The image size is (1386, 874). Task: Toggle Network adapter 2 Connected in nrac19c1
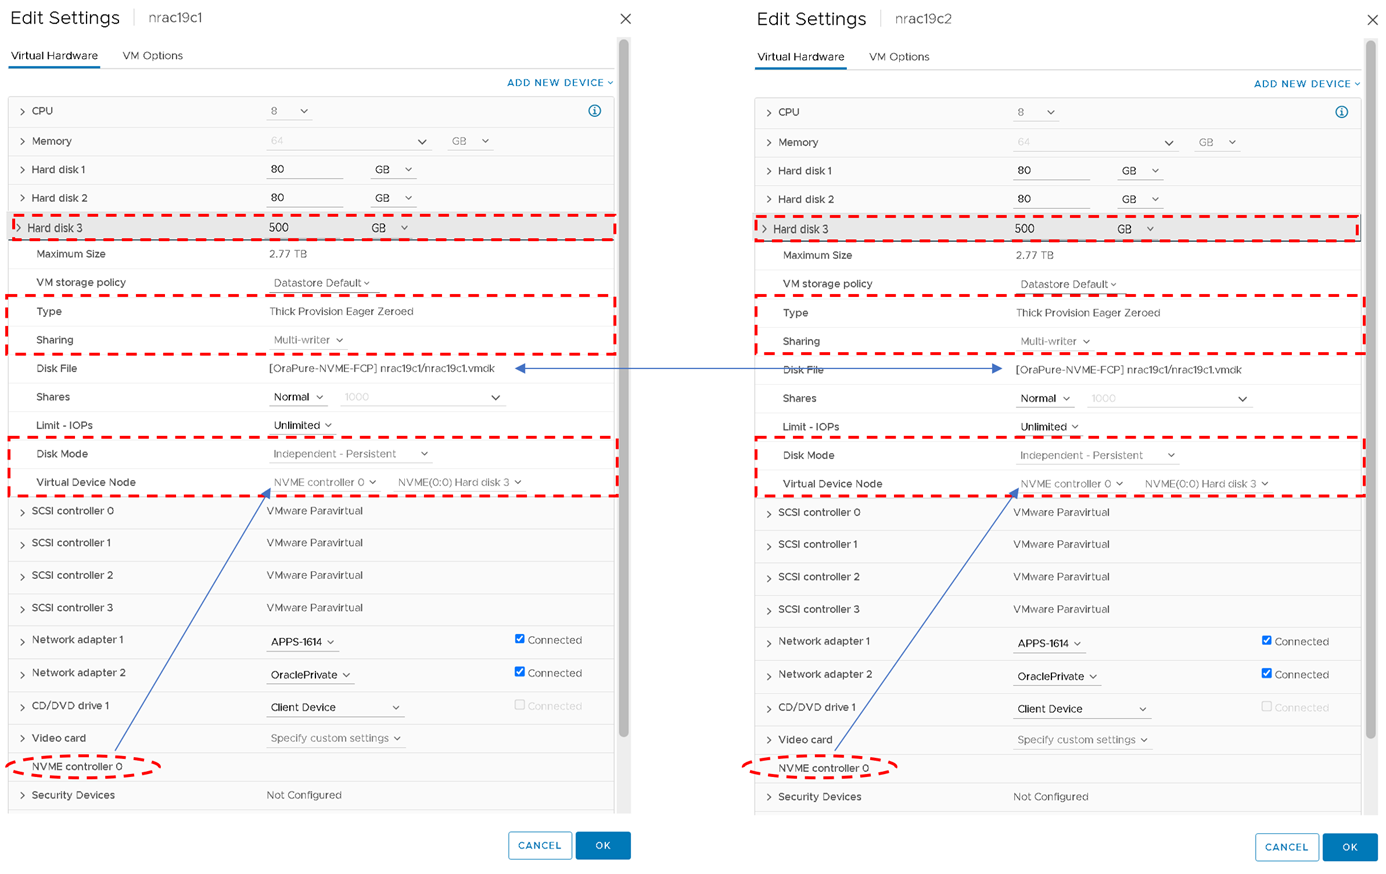pyautogui.click(x=519, y=672)
